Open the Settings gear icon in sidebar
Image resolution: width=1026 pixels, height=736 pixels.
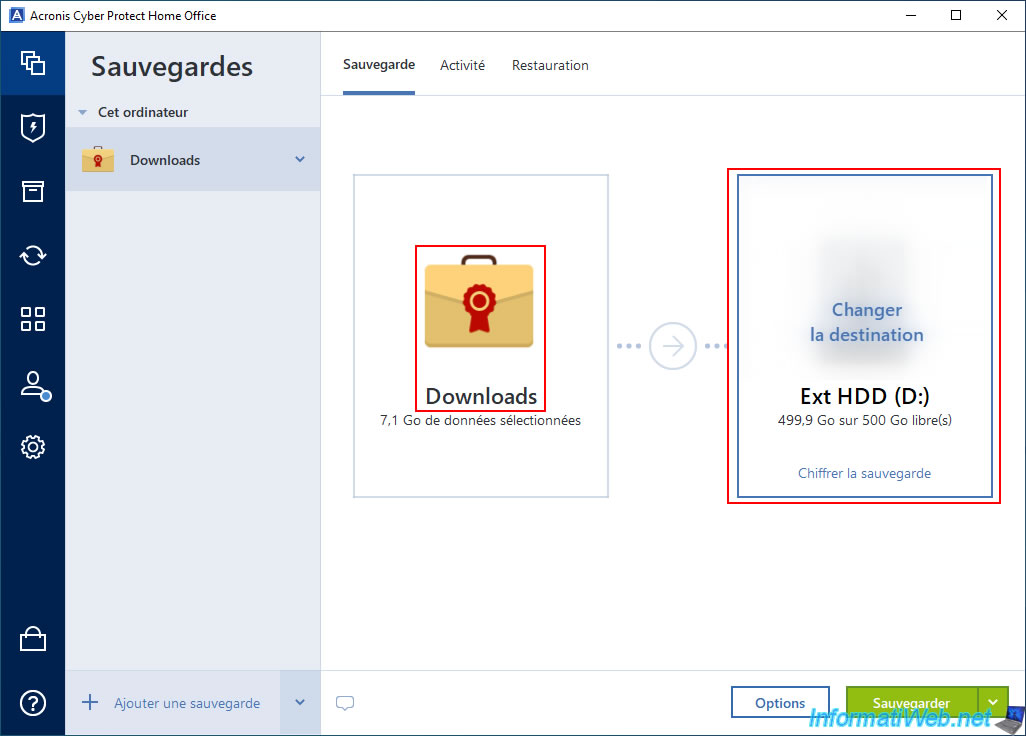tap(33, 447)
